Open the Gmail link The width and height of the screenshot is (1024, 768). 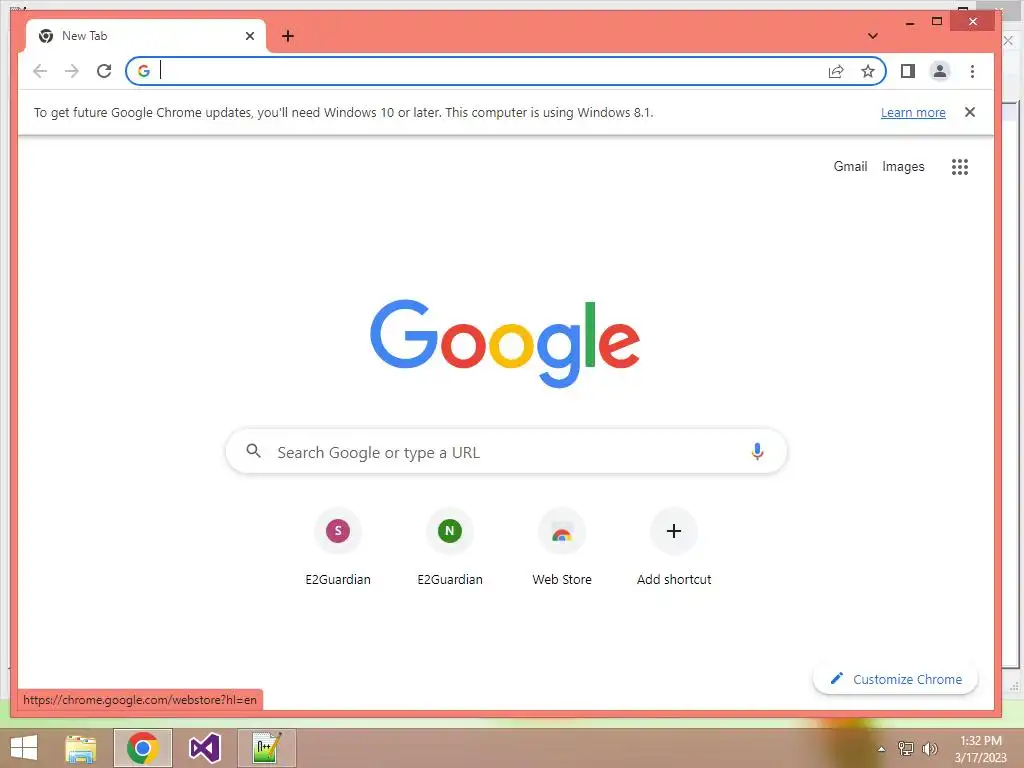click(x=850, y=167)
